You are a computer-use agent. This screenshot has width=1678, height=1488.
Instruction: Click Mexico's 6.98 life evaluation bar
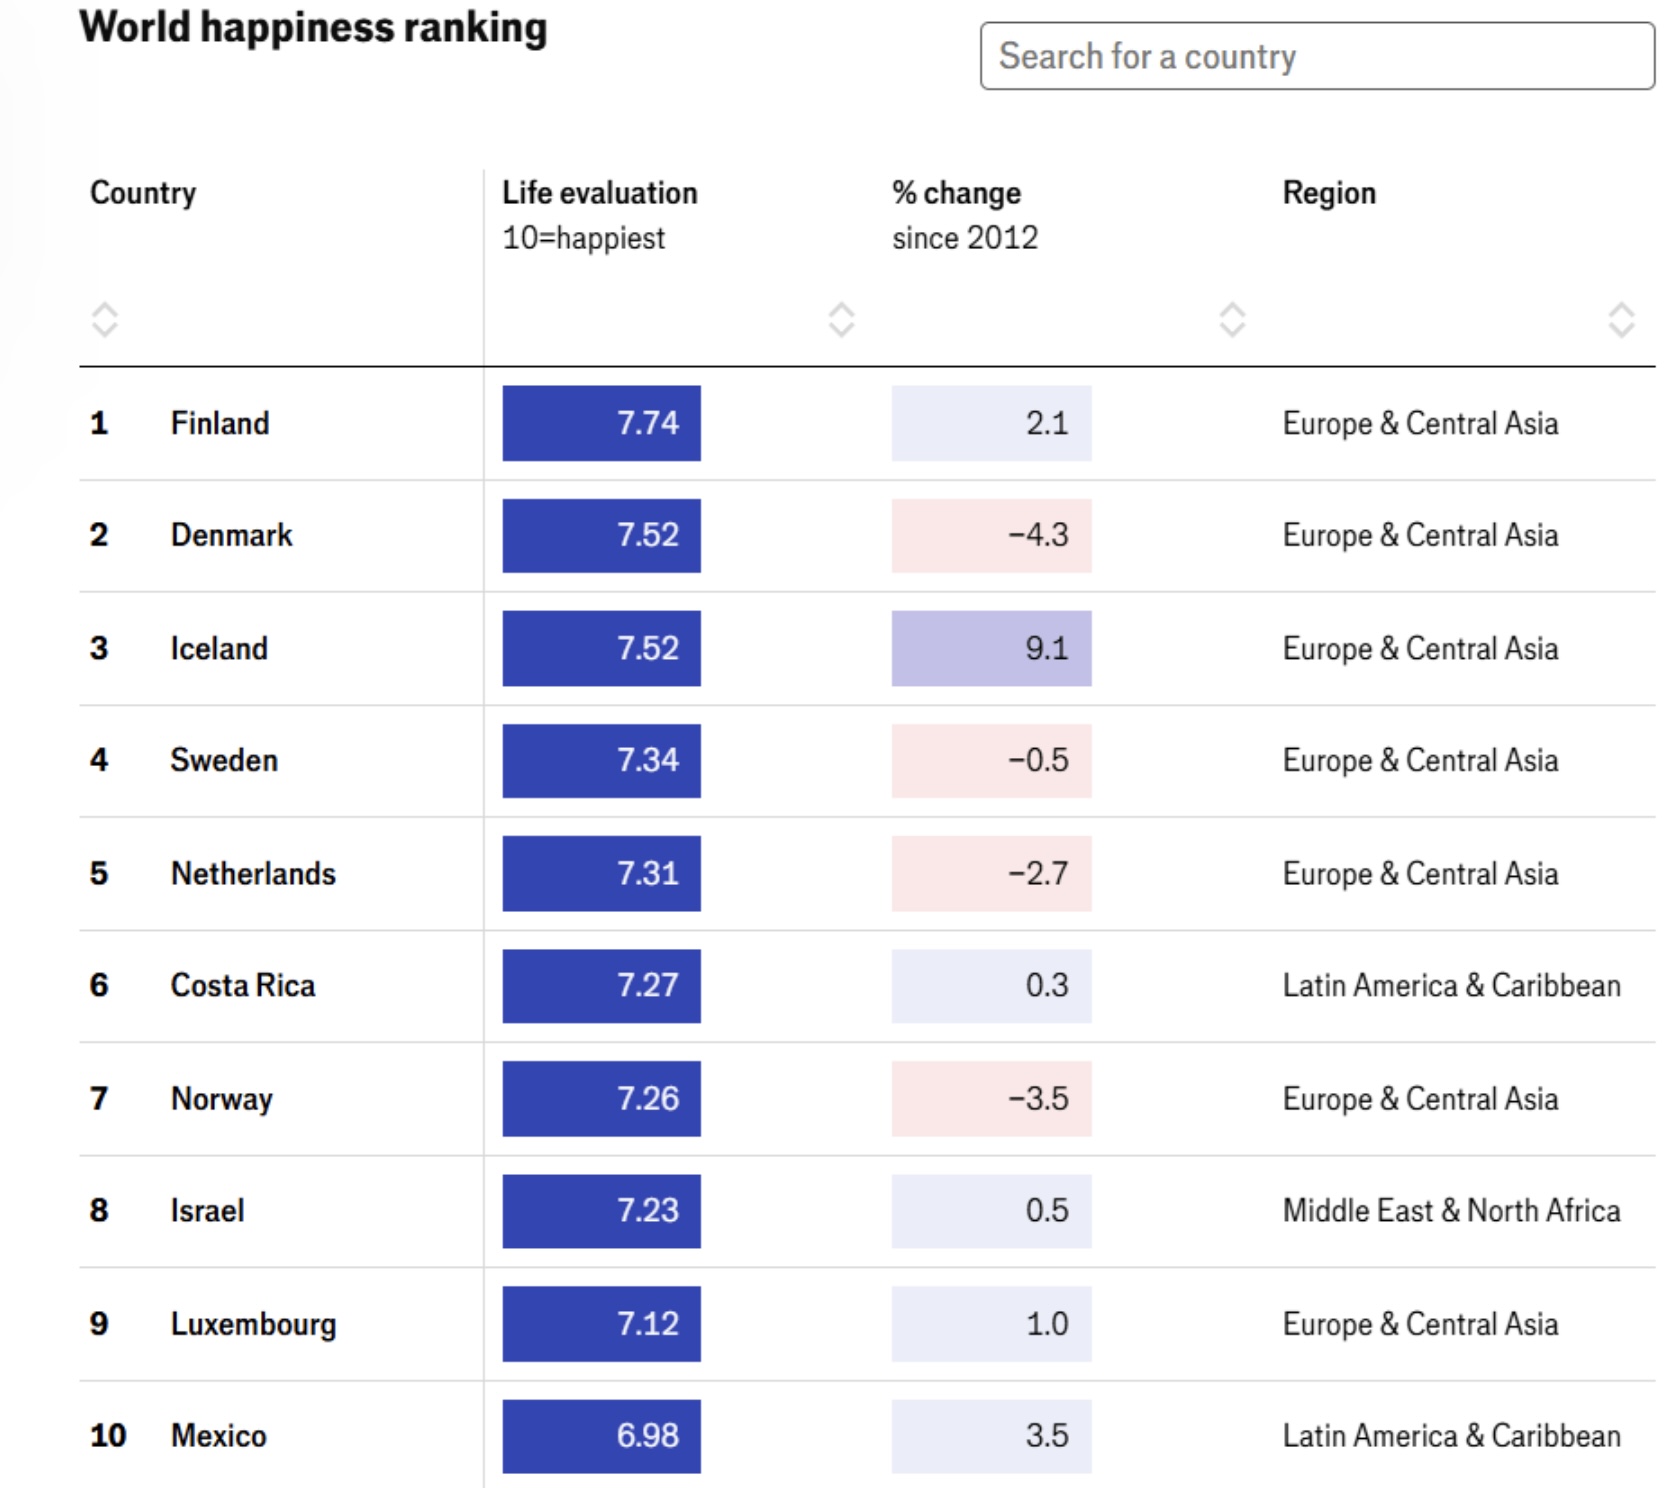click(x=601, y=1436)
